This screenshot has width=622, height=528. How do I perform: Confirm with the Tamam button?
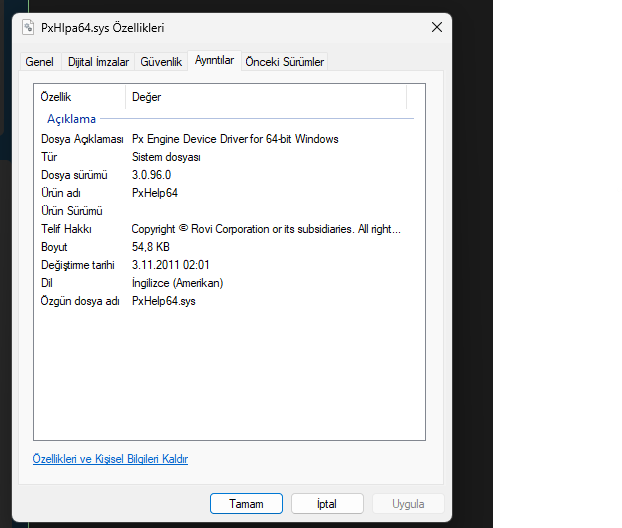coord(246,503)
